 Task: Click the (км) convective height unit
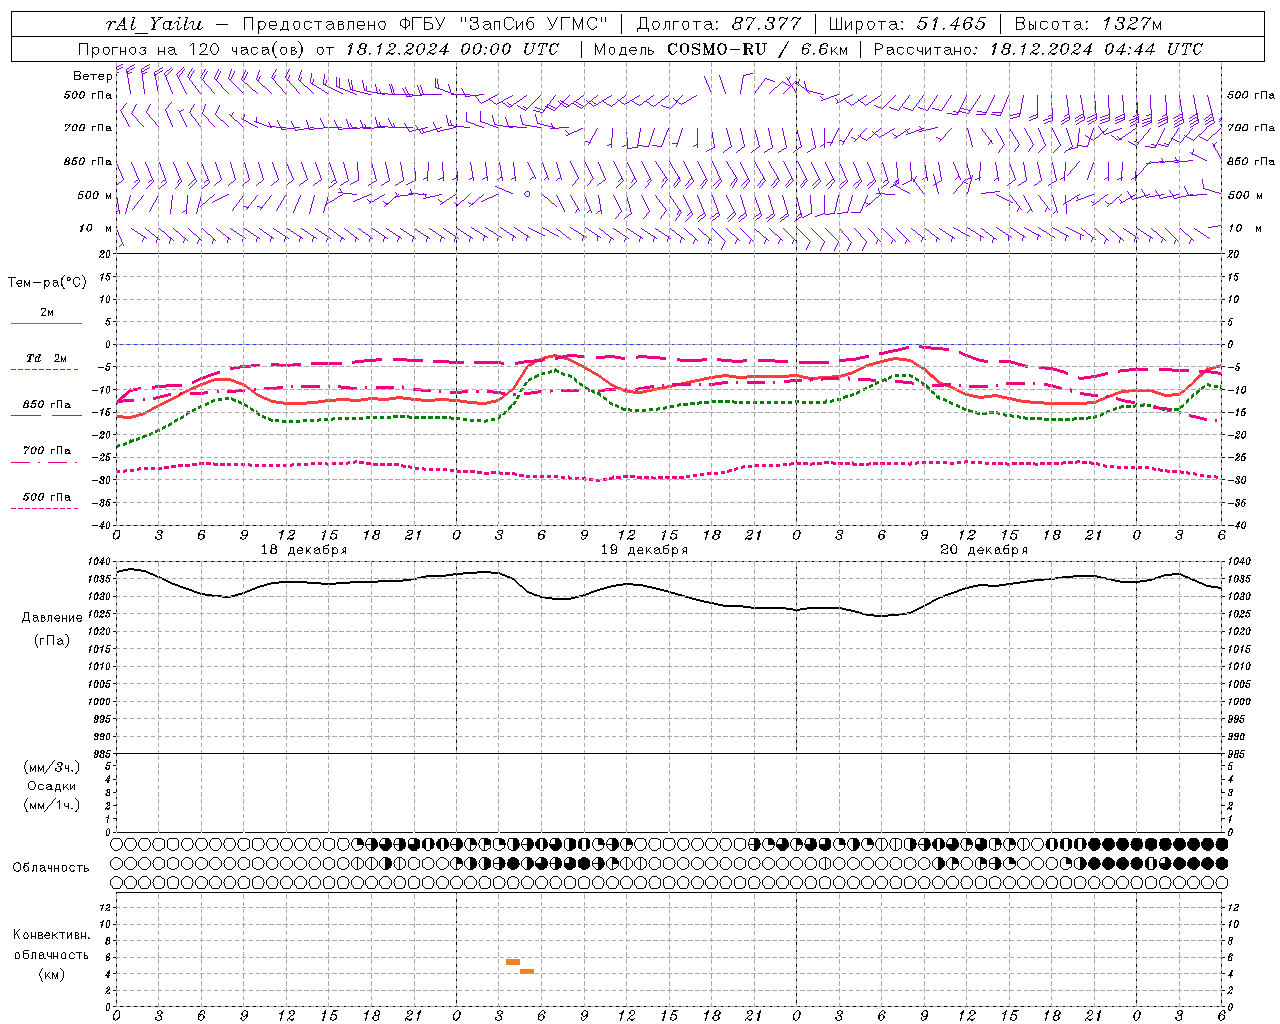(x=51, y=974)
